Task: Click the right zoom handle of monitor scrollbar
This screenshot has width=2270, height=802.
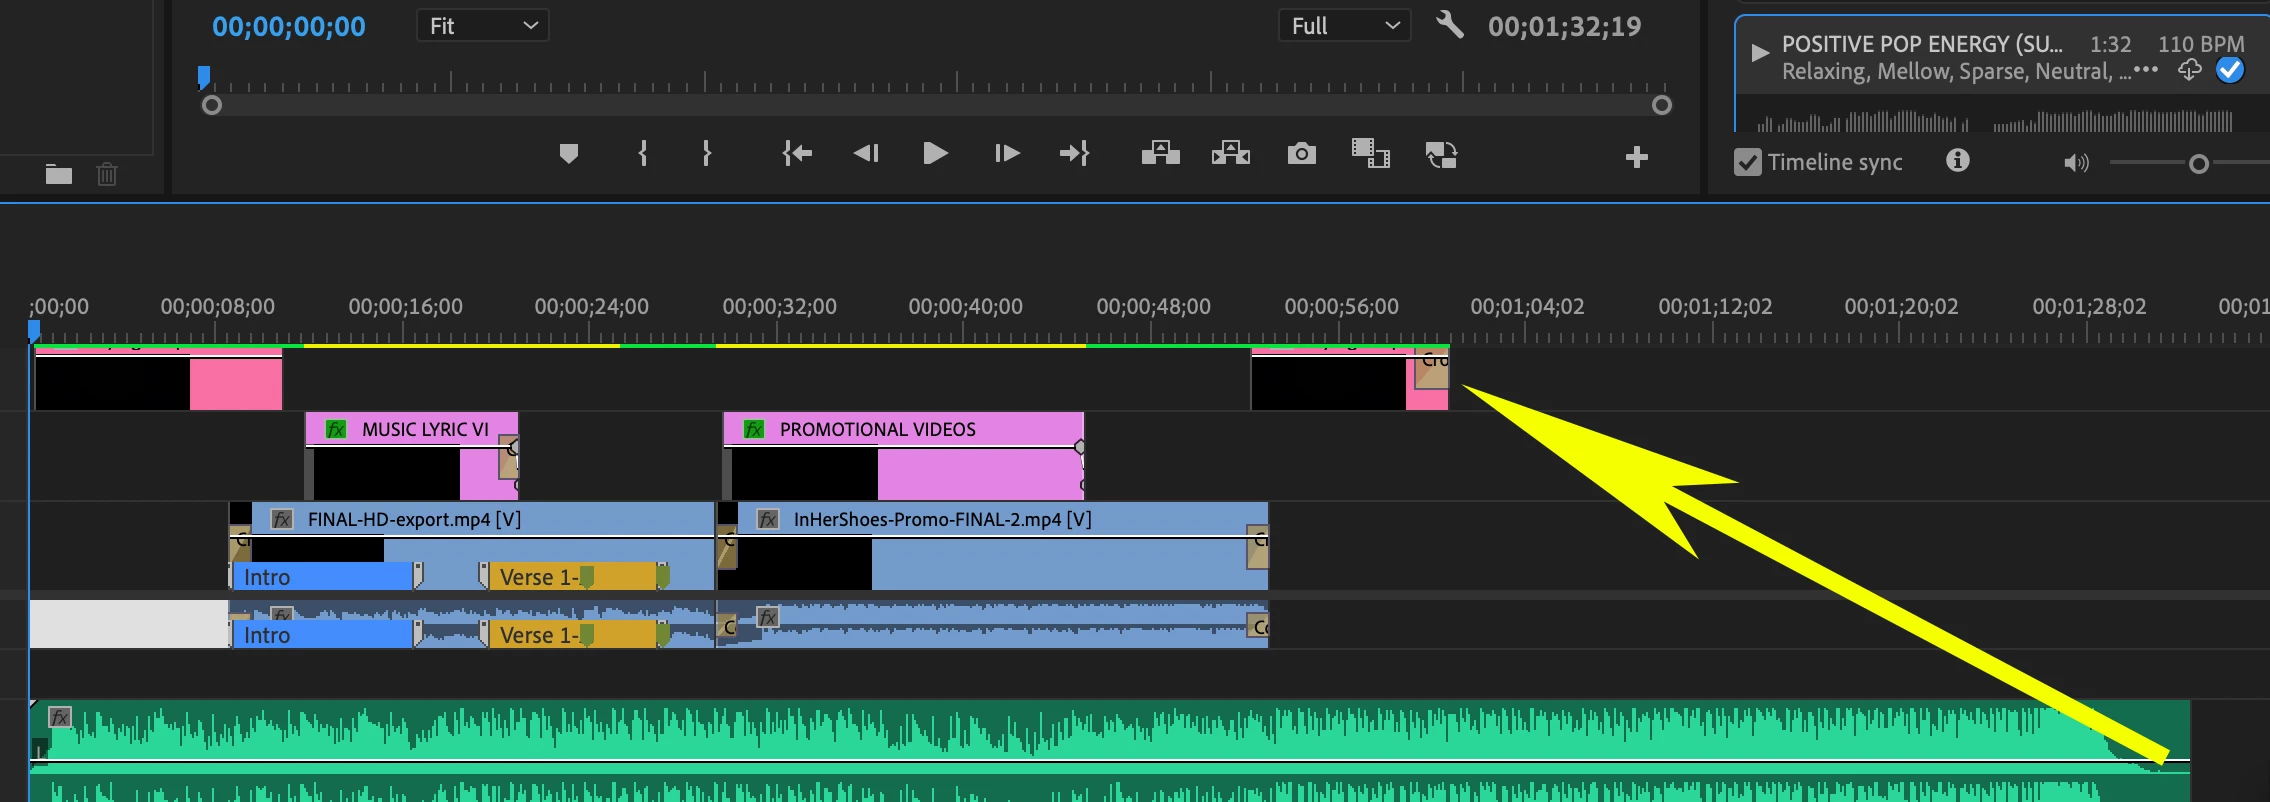Action: point(1662,105)
